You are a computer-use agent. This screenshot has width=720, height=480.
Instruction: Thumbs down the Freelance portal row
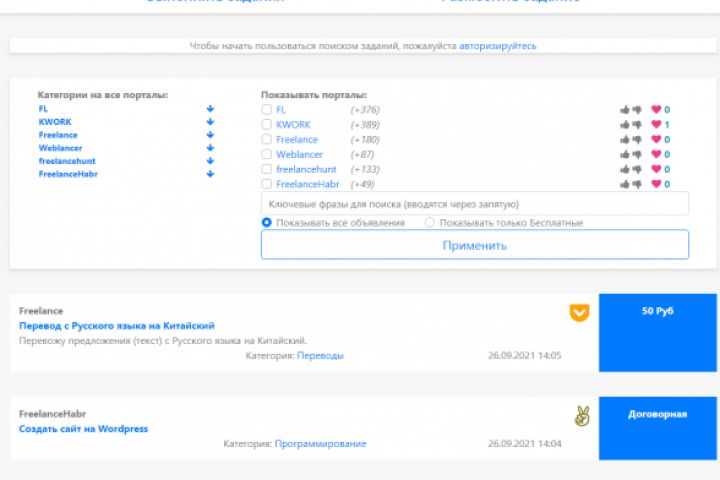(636, 140)
